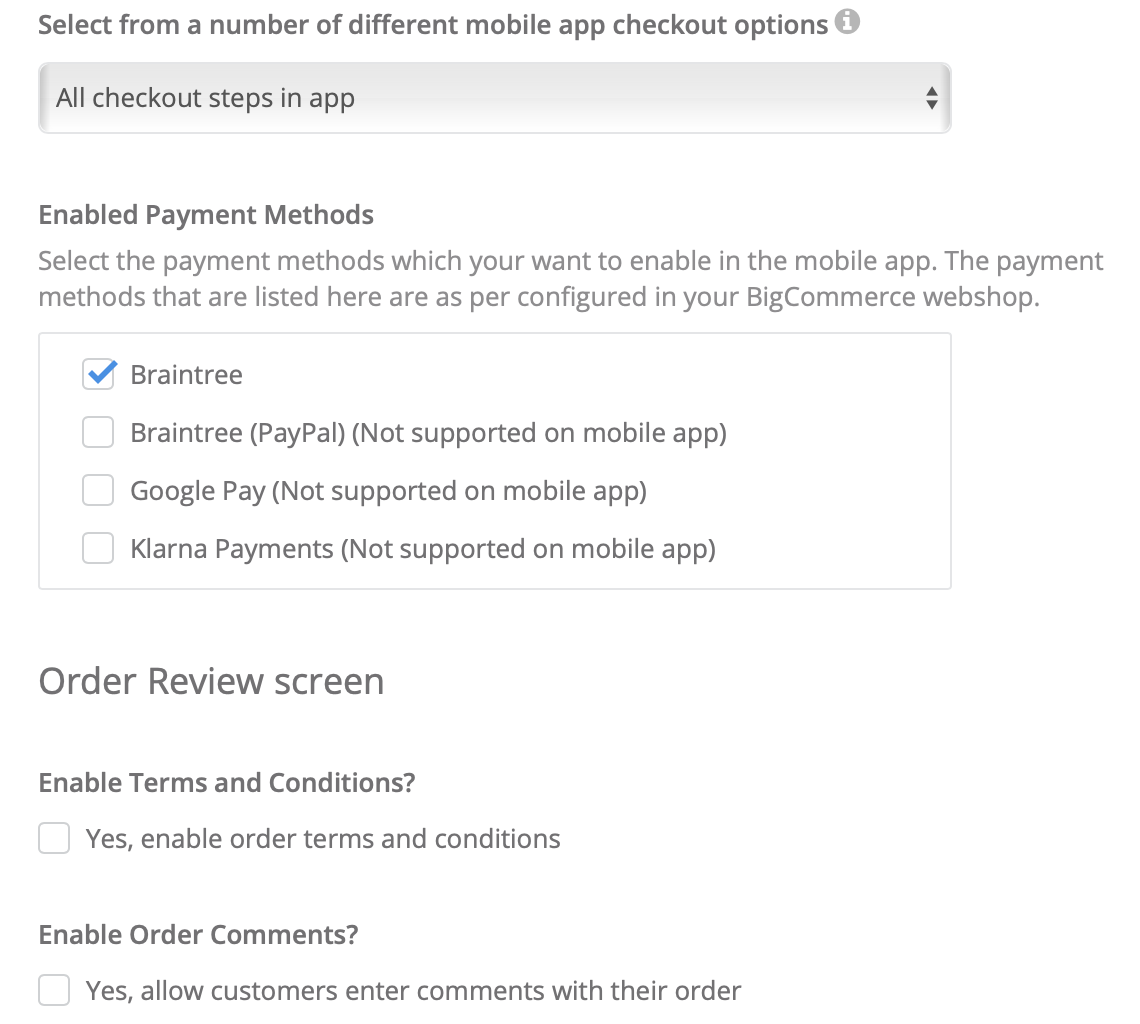The width and height of the screenshot is (1140, 1024).
Task: Click the blue checkmark icon on Braintree
Action: pyautogui.click(x=97, y=374)
